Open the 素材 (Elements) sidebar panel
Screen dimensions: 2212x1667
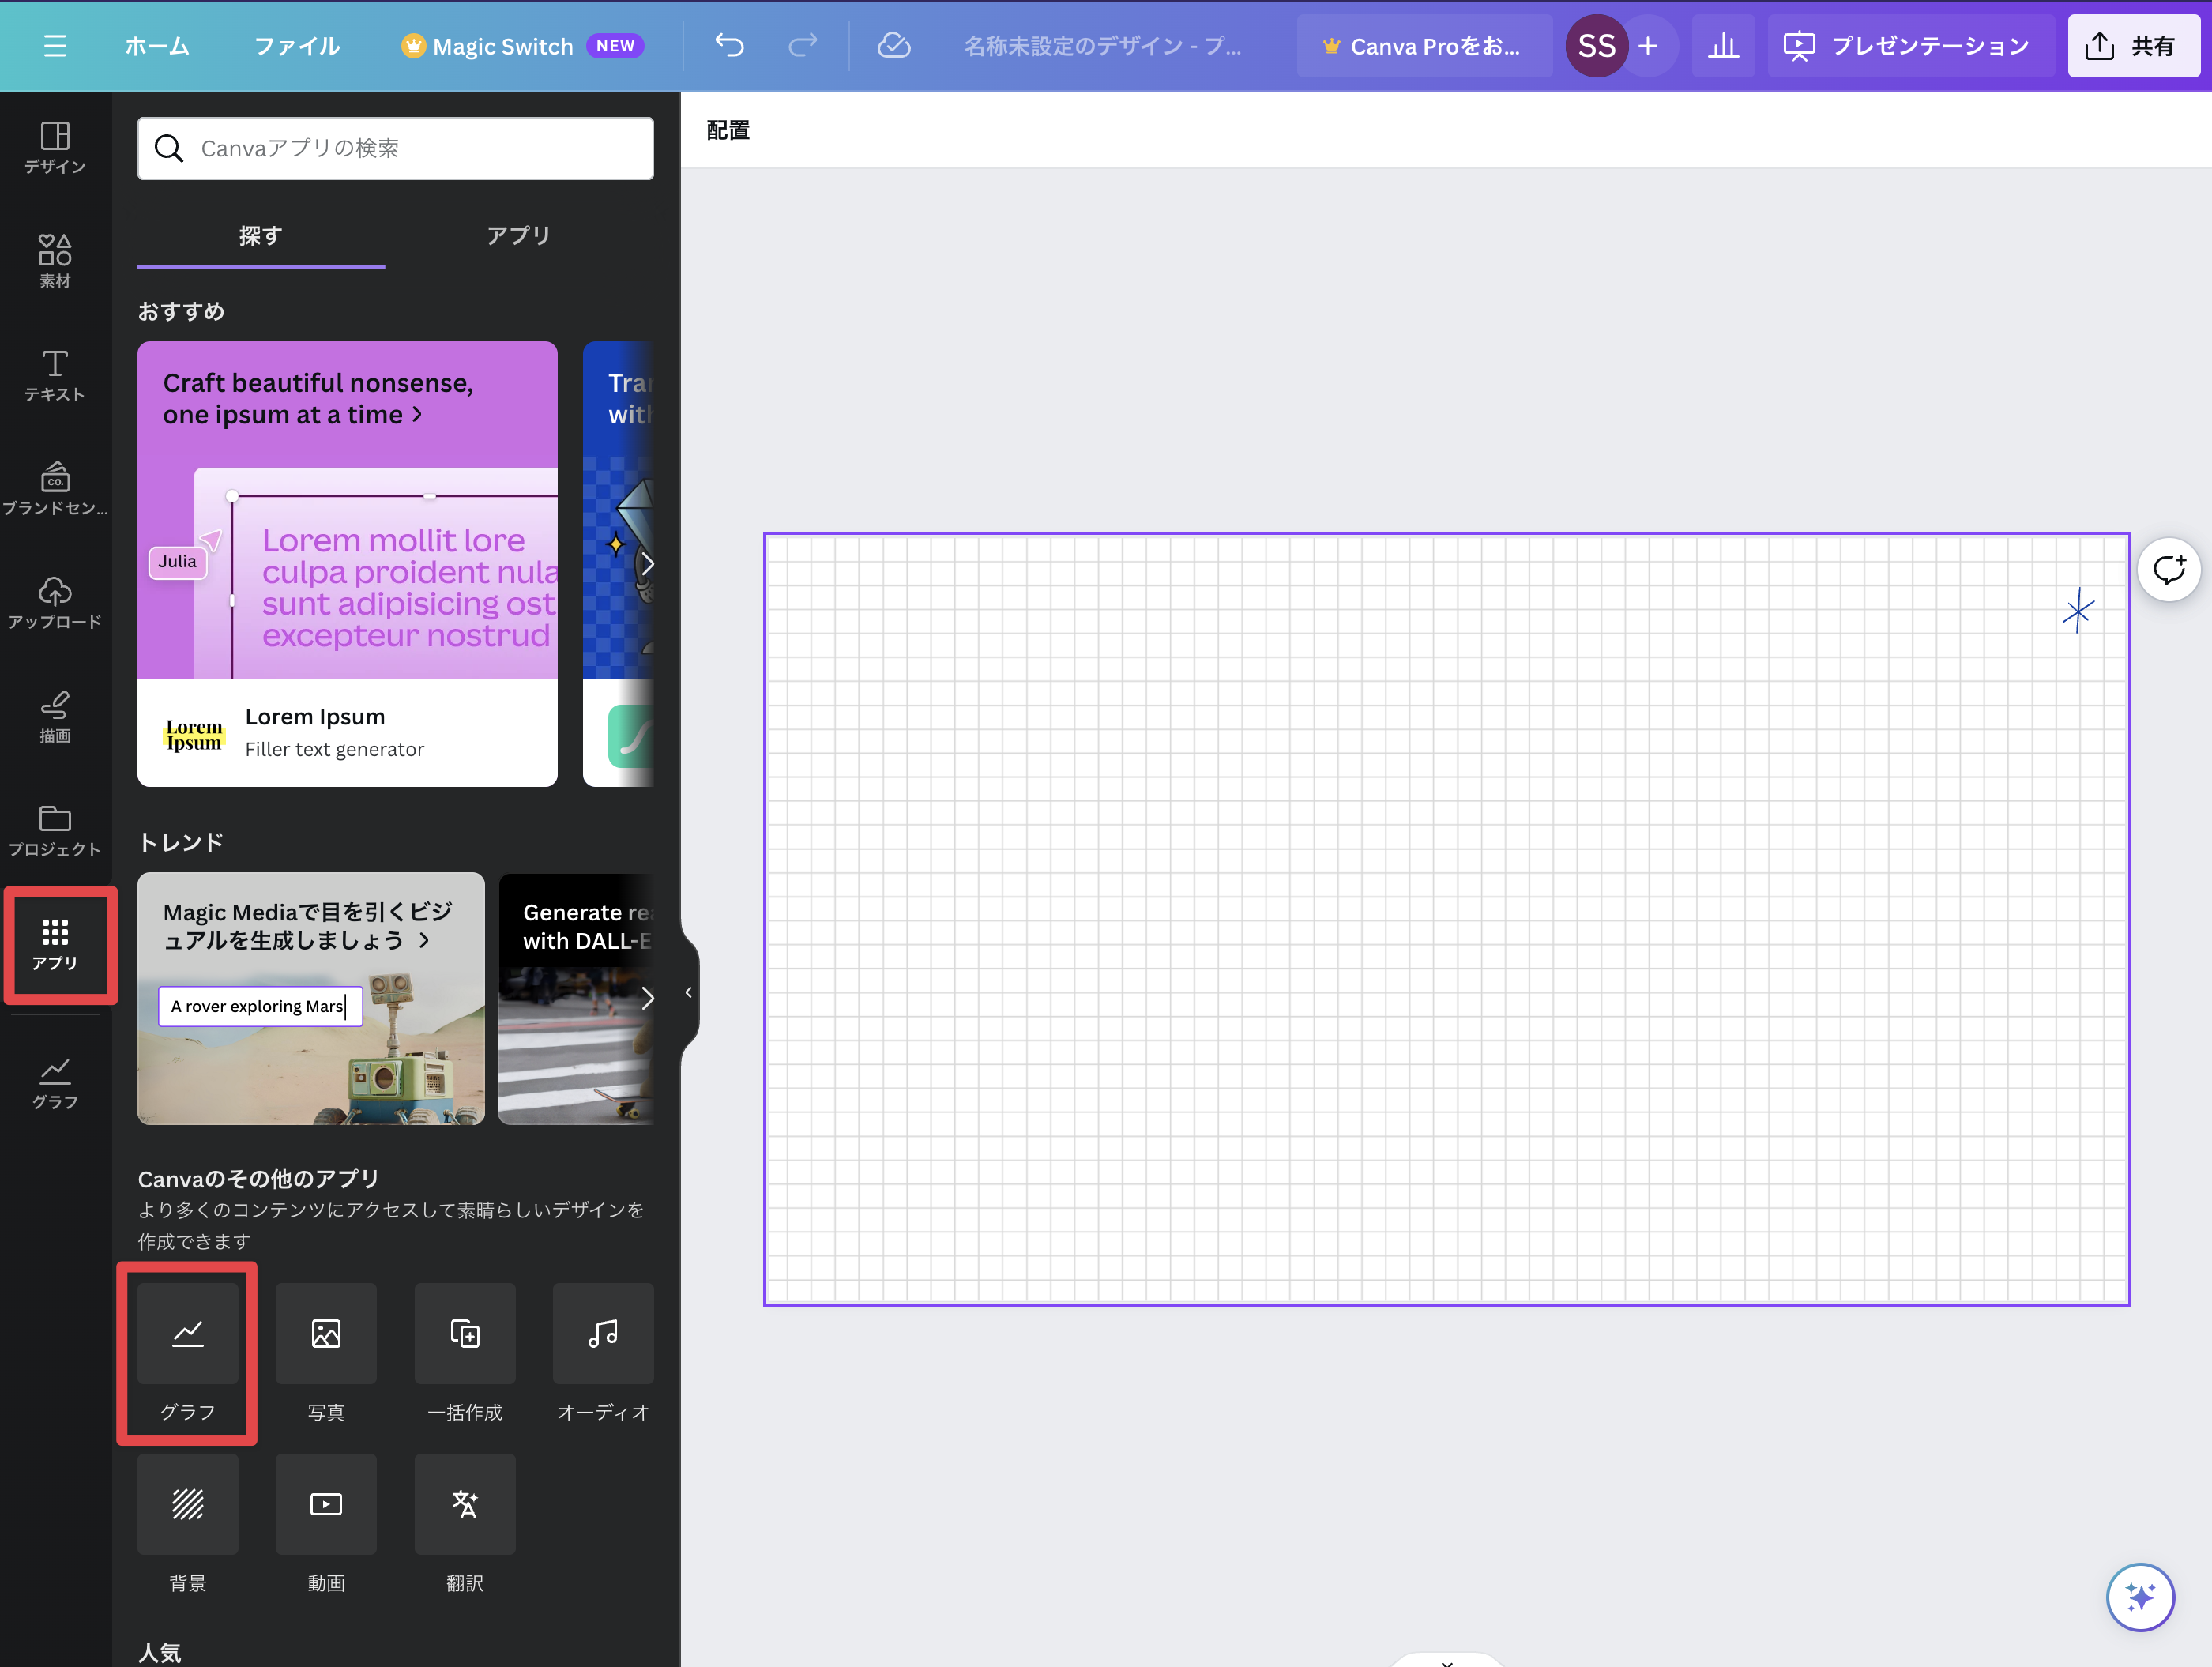click(x=55, y=261)
